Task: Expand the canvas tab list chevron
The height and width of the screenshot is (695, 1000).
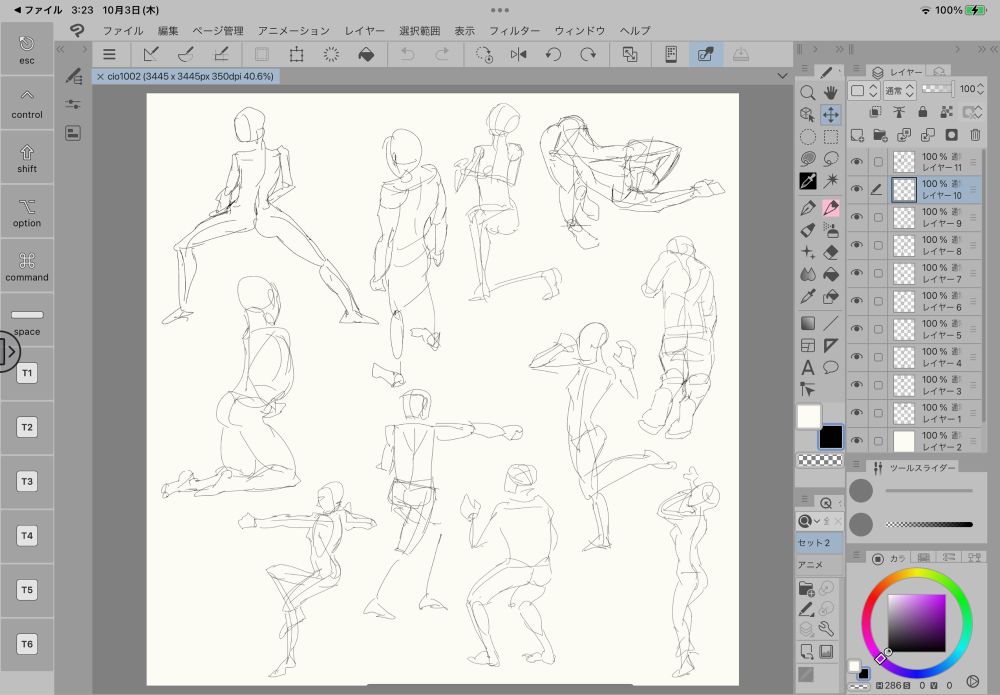Action: tap(781, 76)
